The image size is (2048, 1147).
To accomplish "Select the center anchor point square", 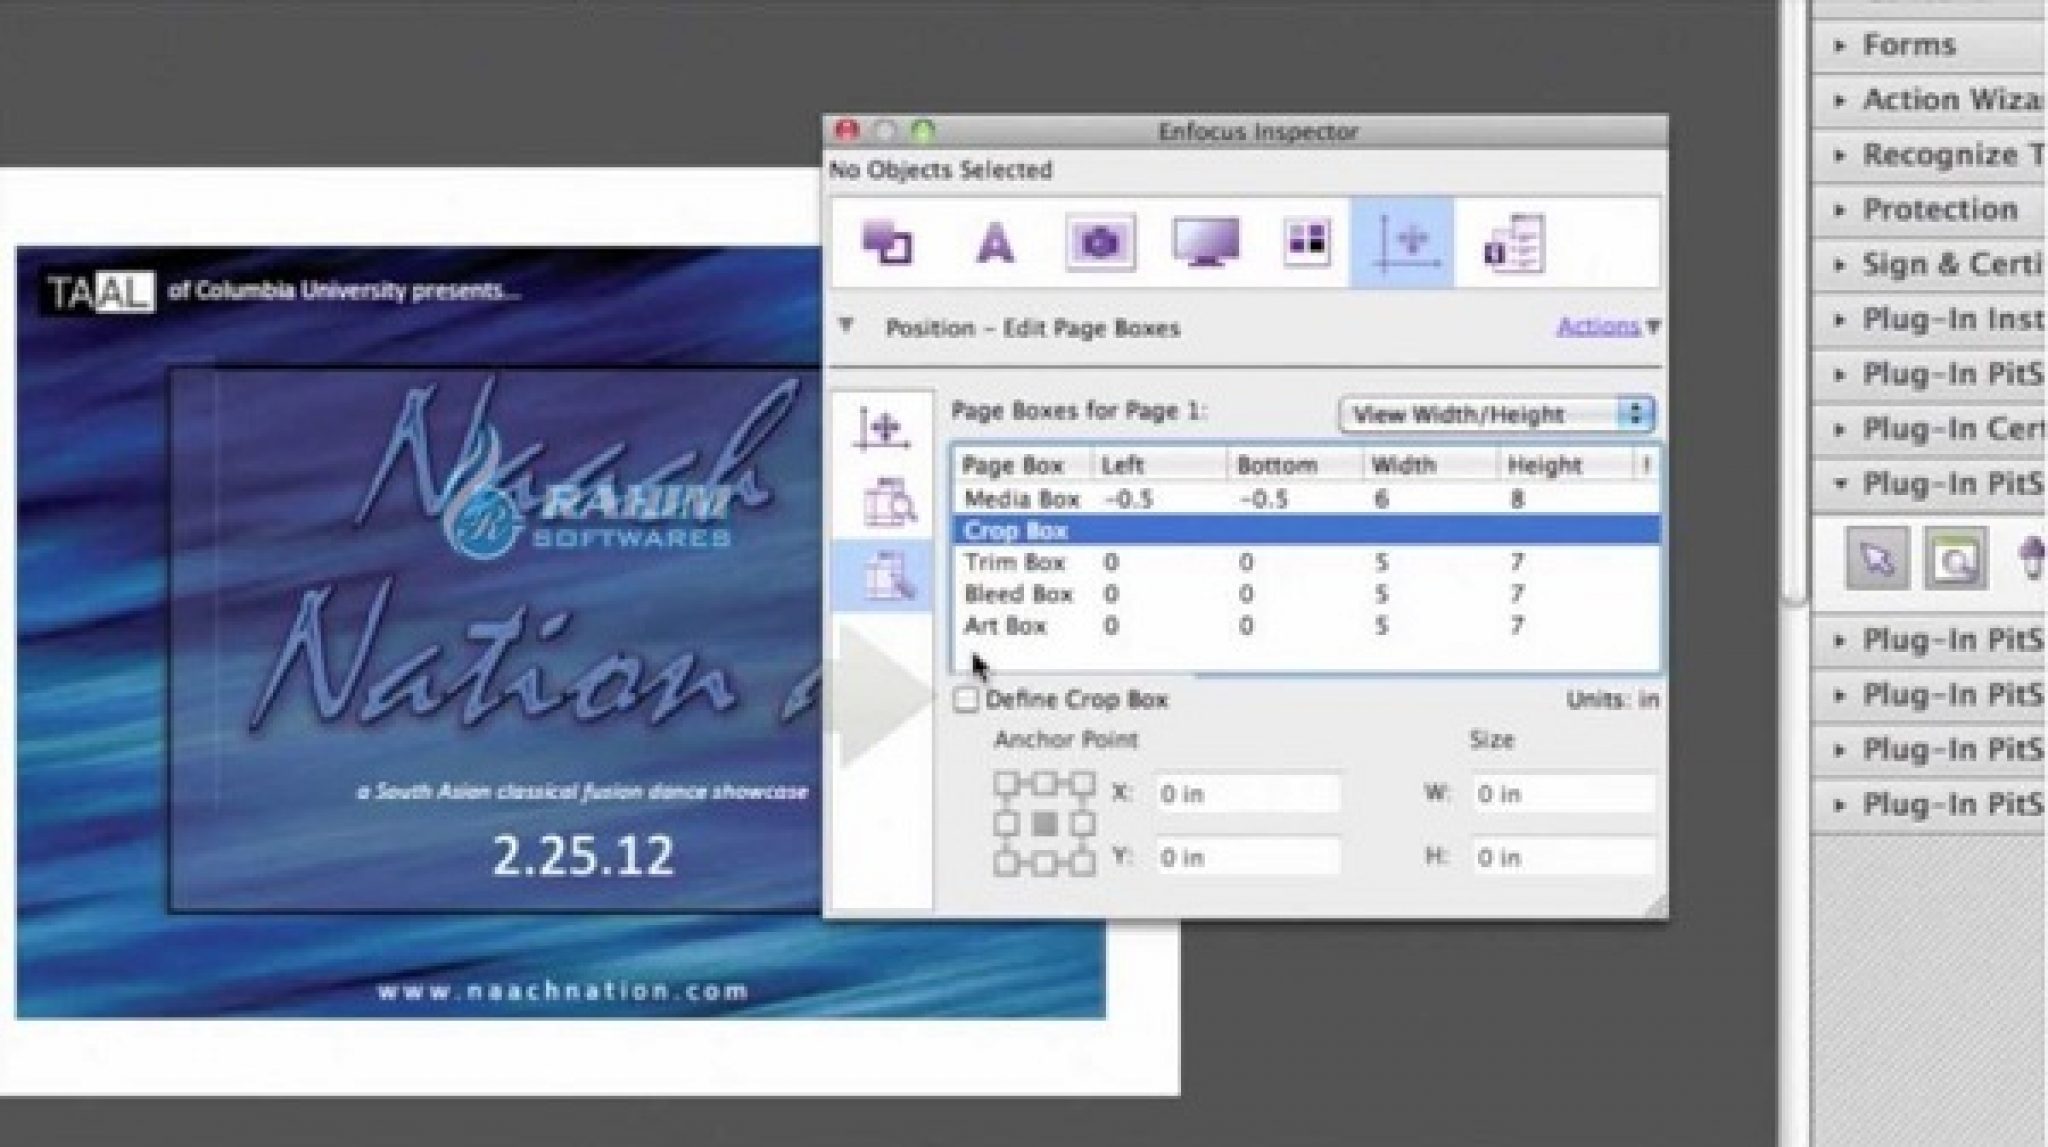I will (1045, 824).
